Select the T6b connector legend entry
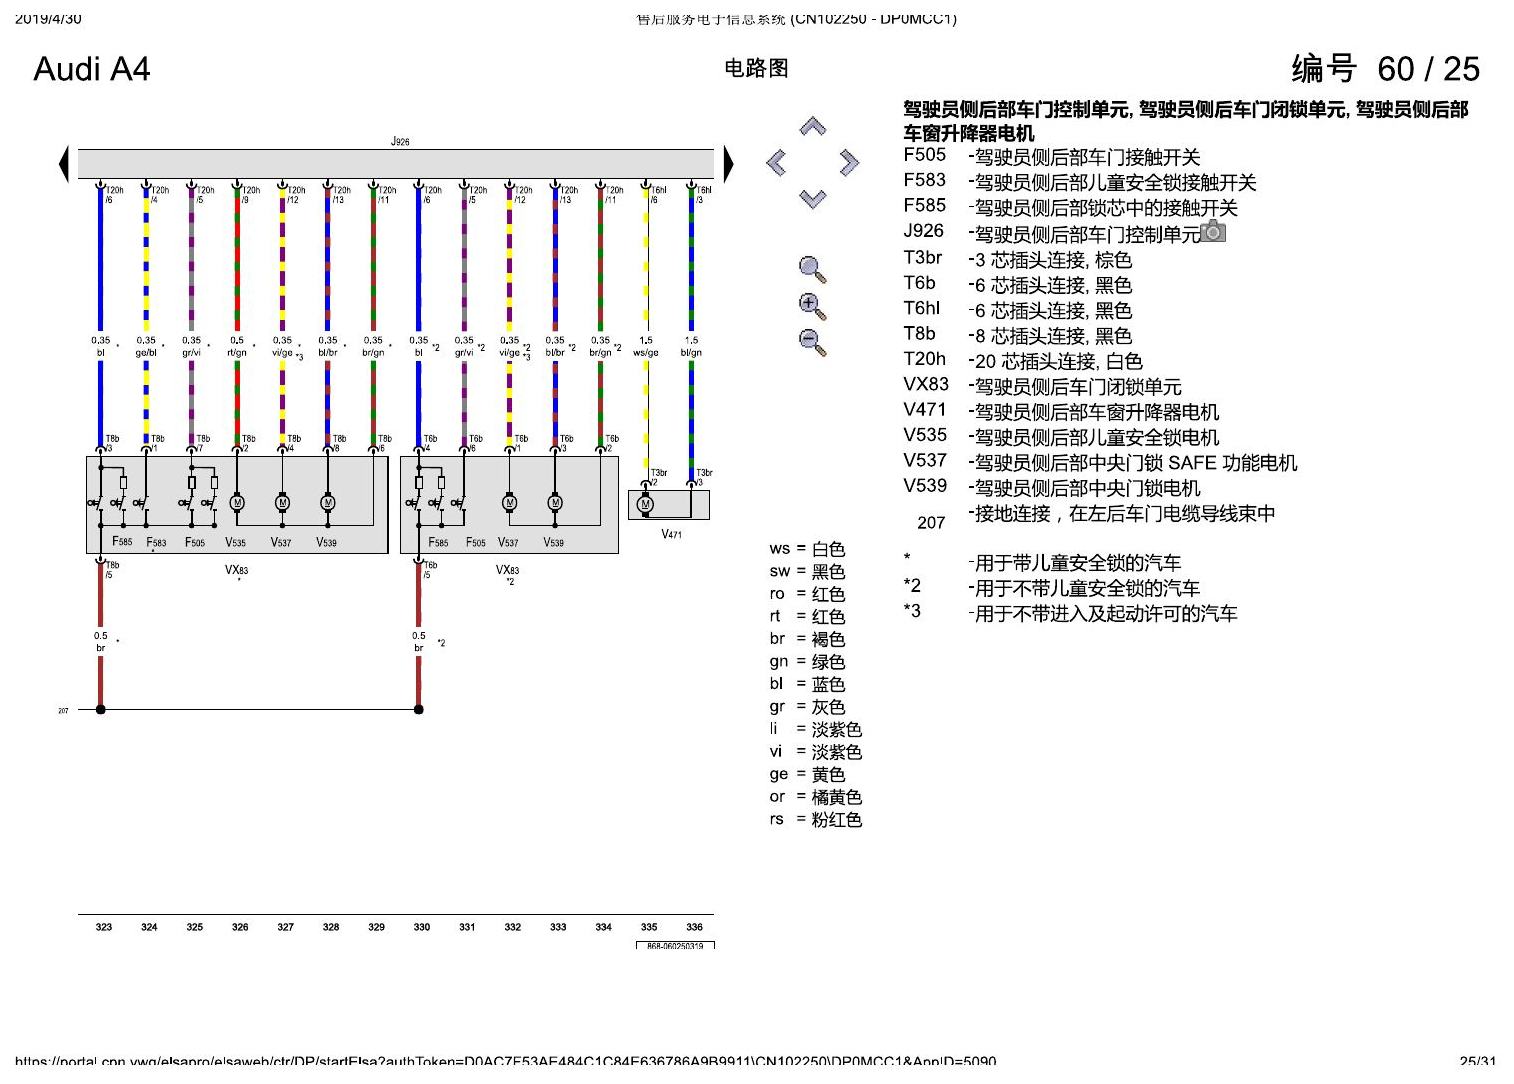 (x=1018, y=284)
